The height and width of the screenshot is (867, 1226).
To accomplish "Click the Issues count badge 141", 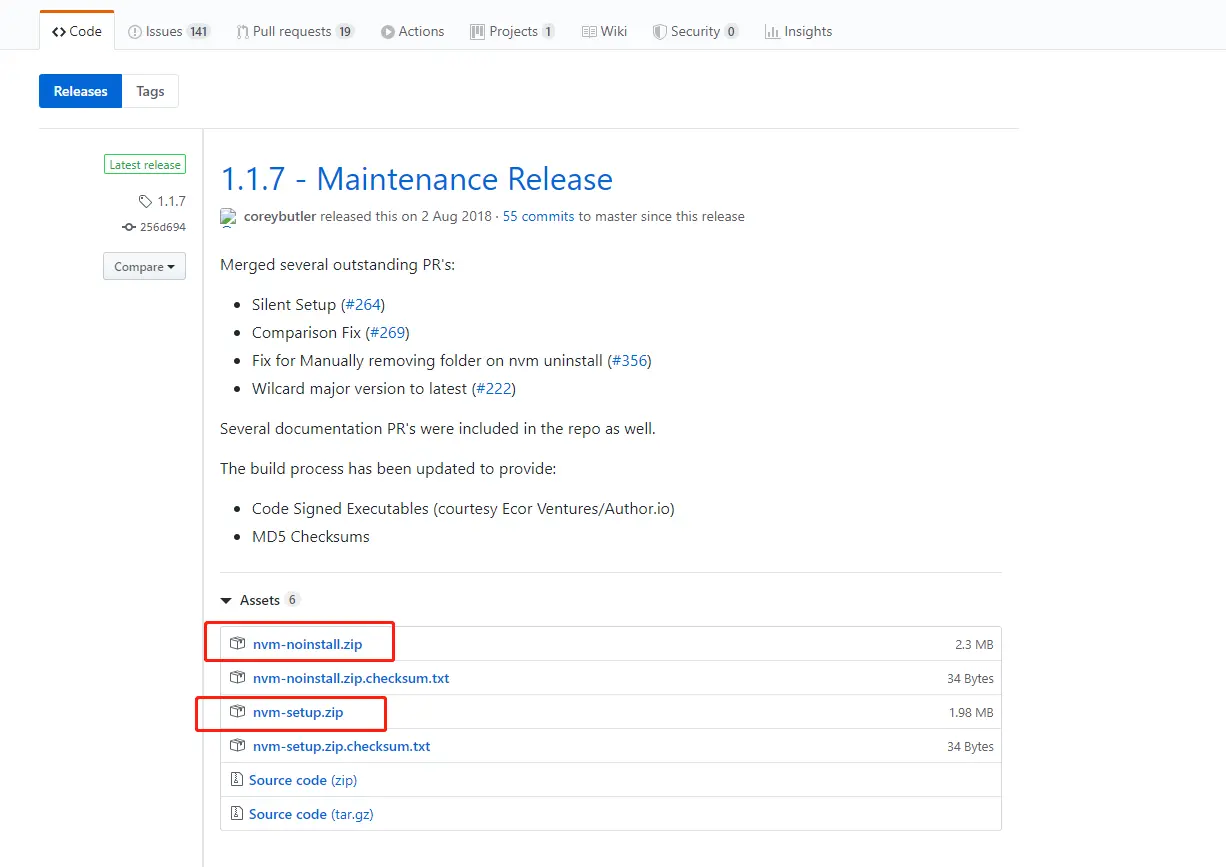I will (198, 31).
